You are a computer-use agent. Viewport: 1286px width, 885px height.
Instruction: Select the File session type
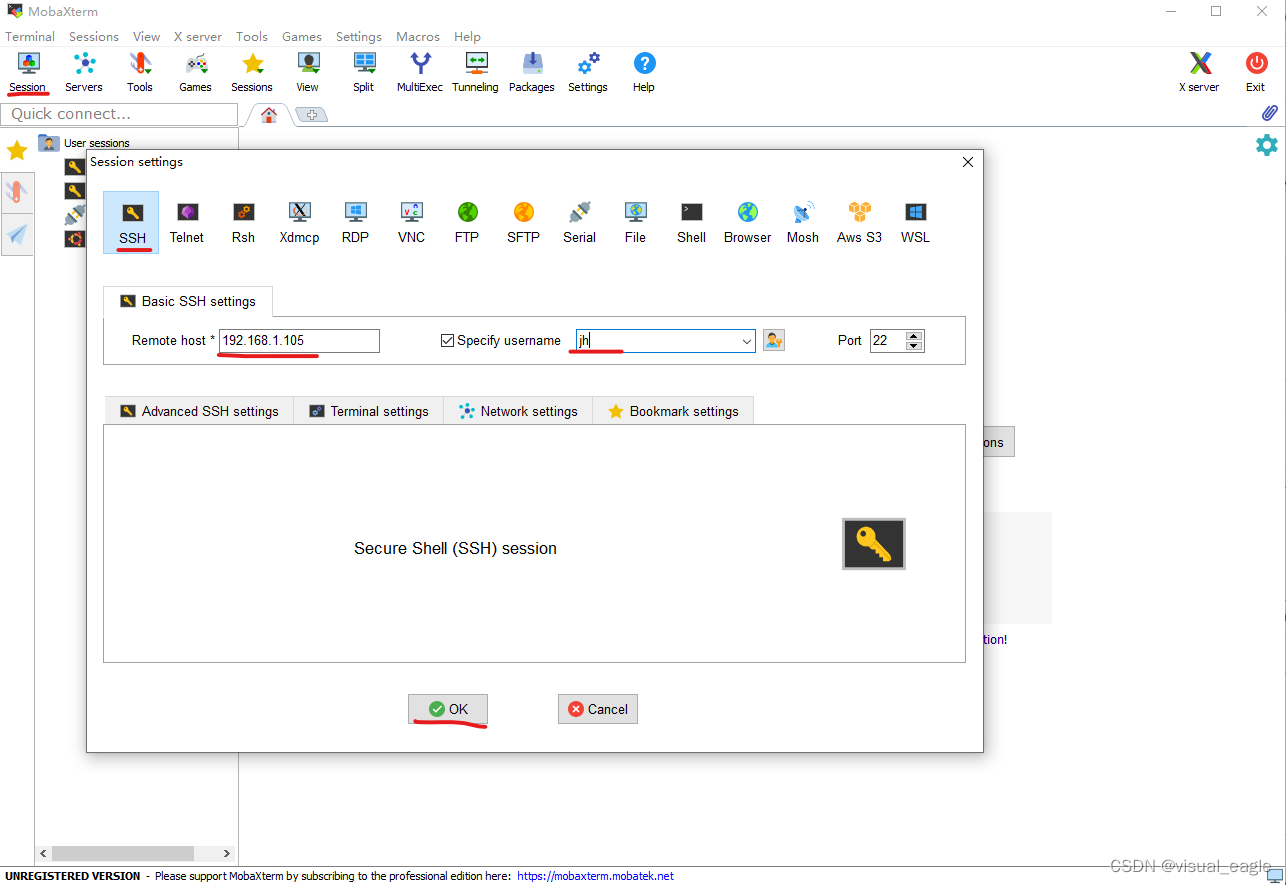click(635, 222)
